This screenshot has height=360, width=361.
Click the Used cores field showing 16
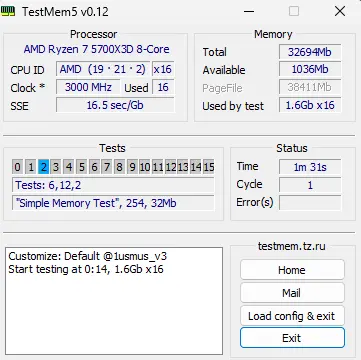click(x=163, y=87)
